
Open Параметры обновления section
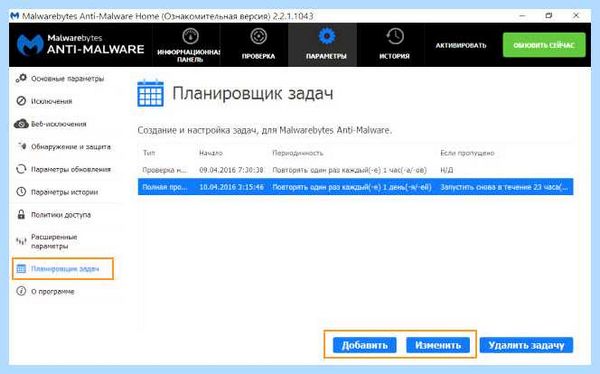click(x=71, y=169)
